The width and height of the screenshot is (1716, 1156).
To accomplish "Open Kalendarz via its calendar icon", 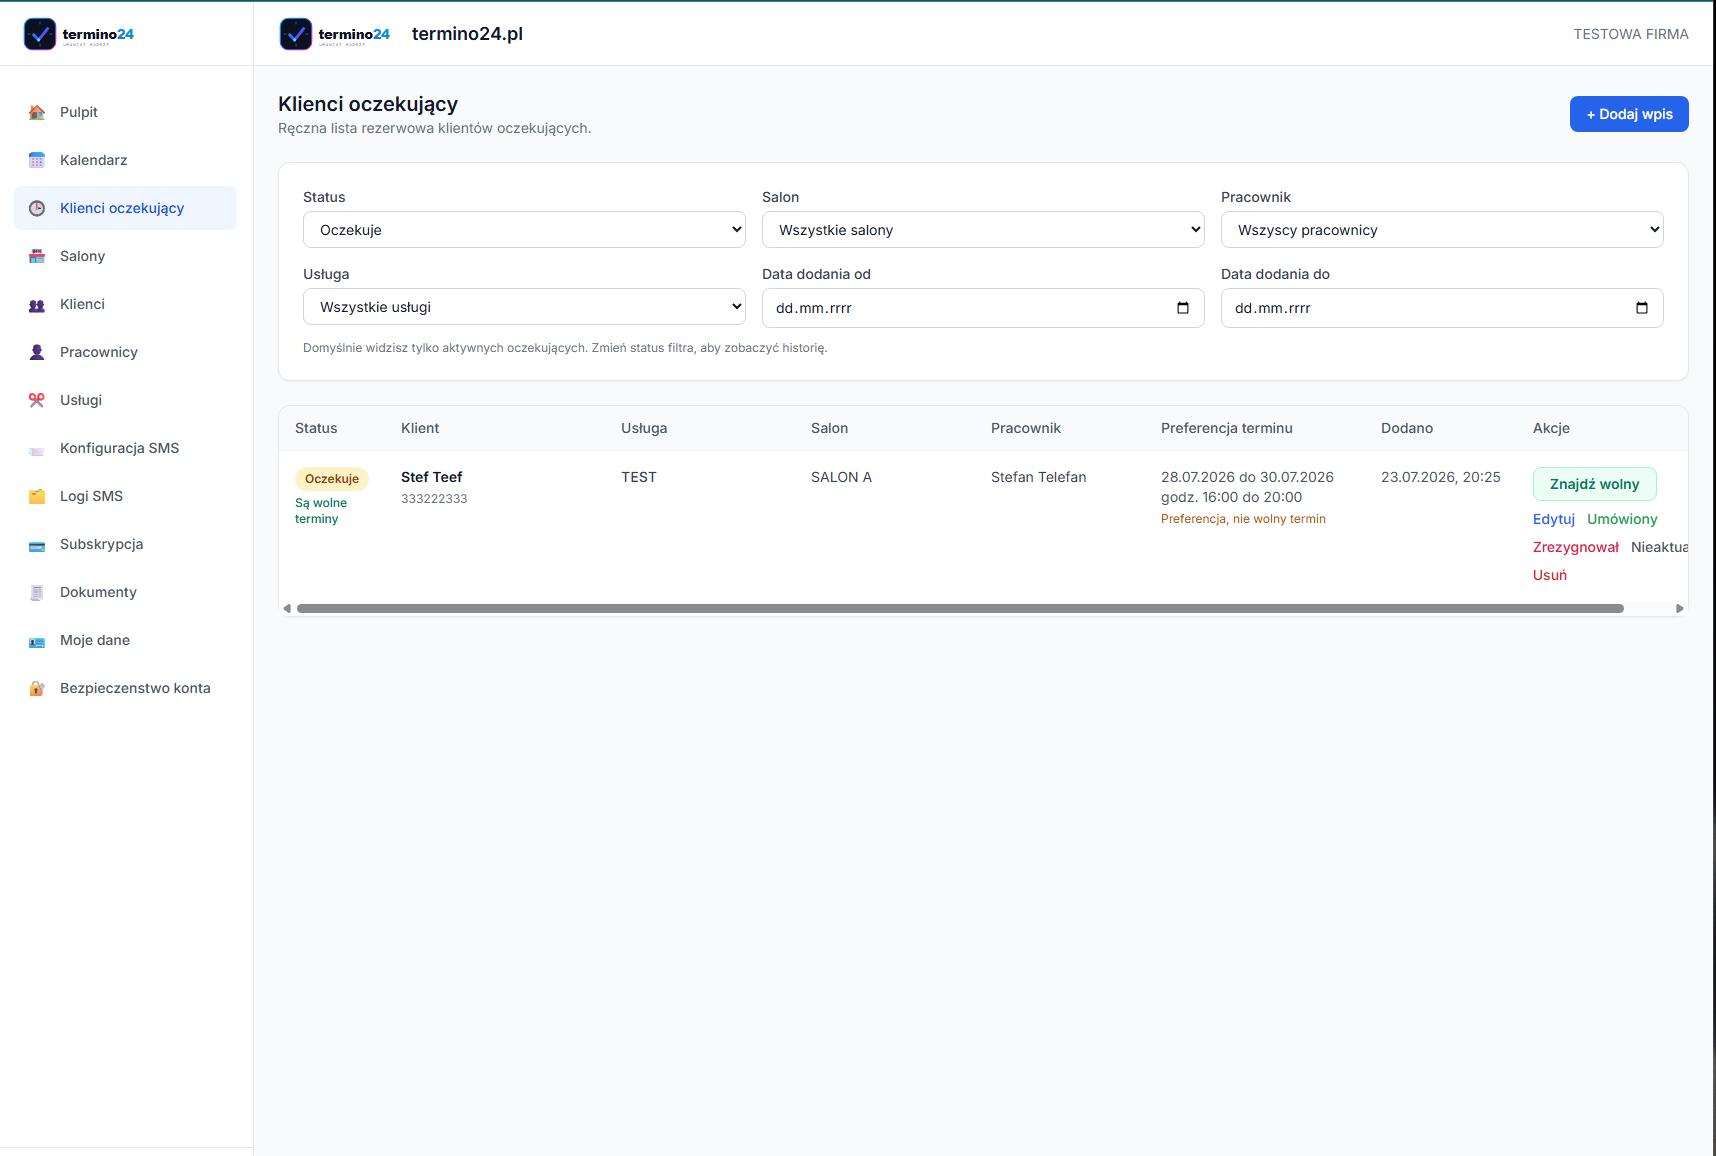I will [37, 160].
